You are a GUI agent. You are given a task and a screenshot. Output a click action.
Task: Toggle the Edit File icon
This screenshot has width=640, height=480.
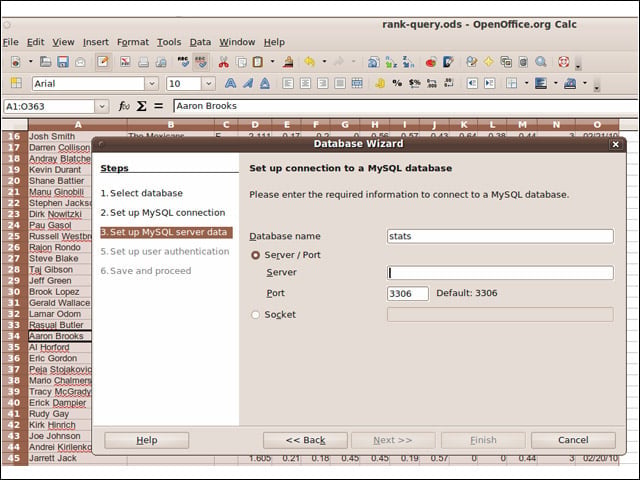click(103, 62)
